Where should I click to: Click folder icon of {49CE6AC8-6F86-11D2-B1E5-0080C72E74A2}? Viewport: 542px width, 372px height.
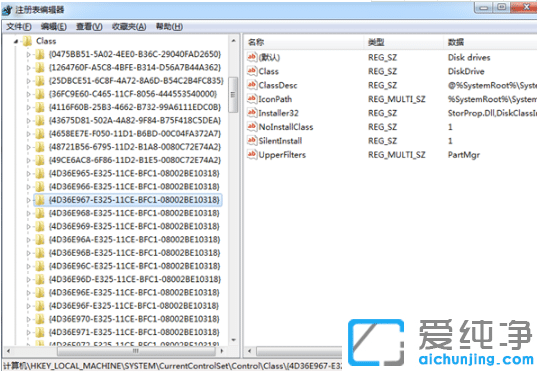(x=40, y=160)
